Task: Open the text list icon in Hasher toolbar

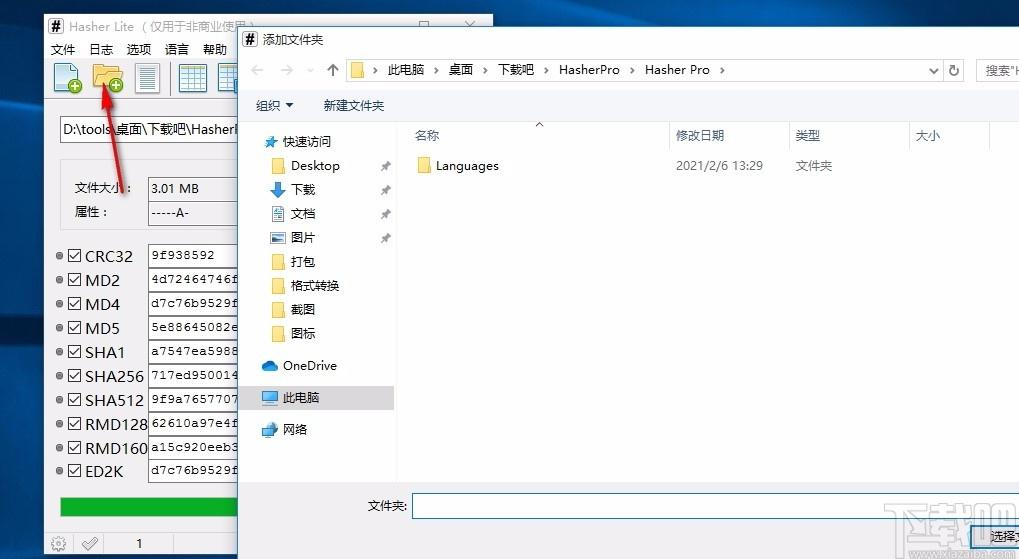Action: coord(147,78)
